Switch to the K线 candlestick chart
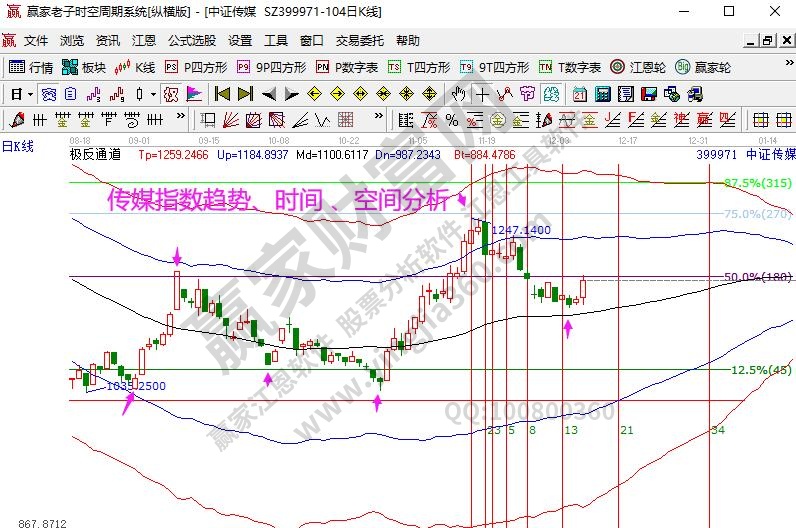The height and width of the screenshot is (528, 796). coord(135,67)
